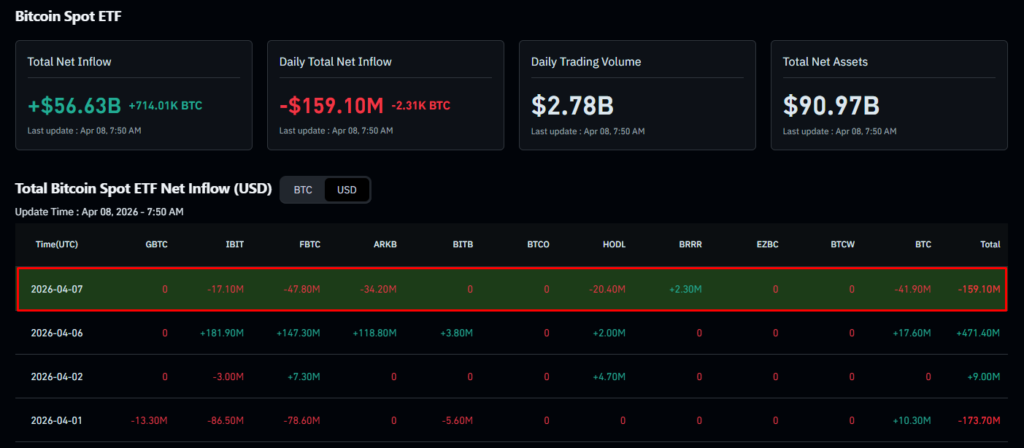Click the -3.00M IBIT value
1024x448 pixels.
[229, 377]
